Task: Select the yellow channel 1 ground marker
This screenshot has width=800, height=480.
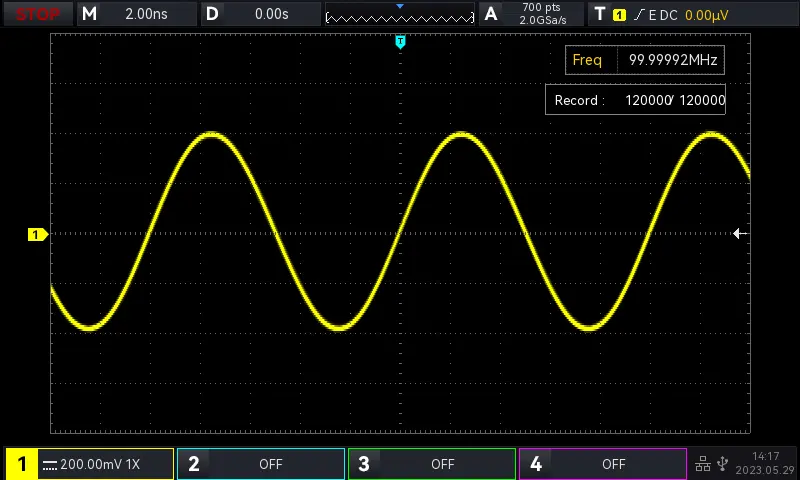Action: tap(36, 234)
